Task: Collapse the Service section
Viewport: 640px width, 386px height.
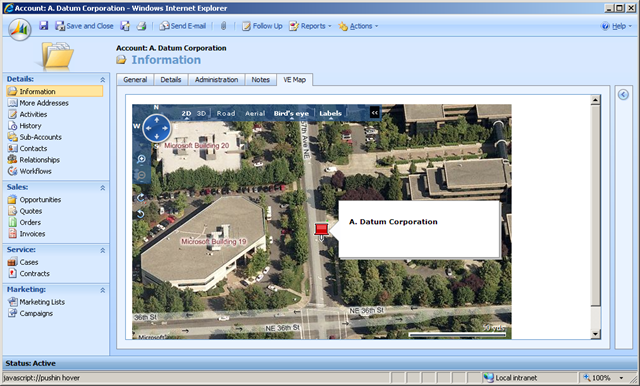Action: point(102,250)
